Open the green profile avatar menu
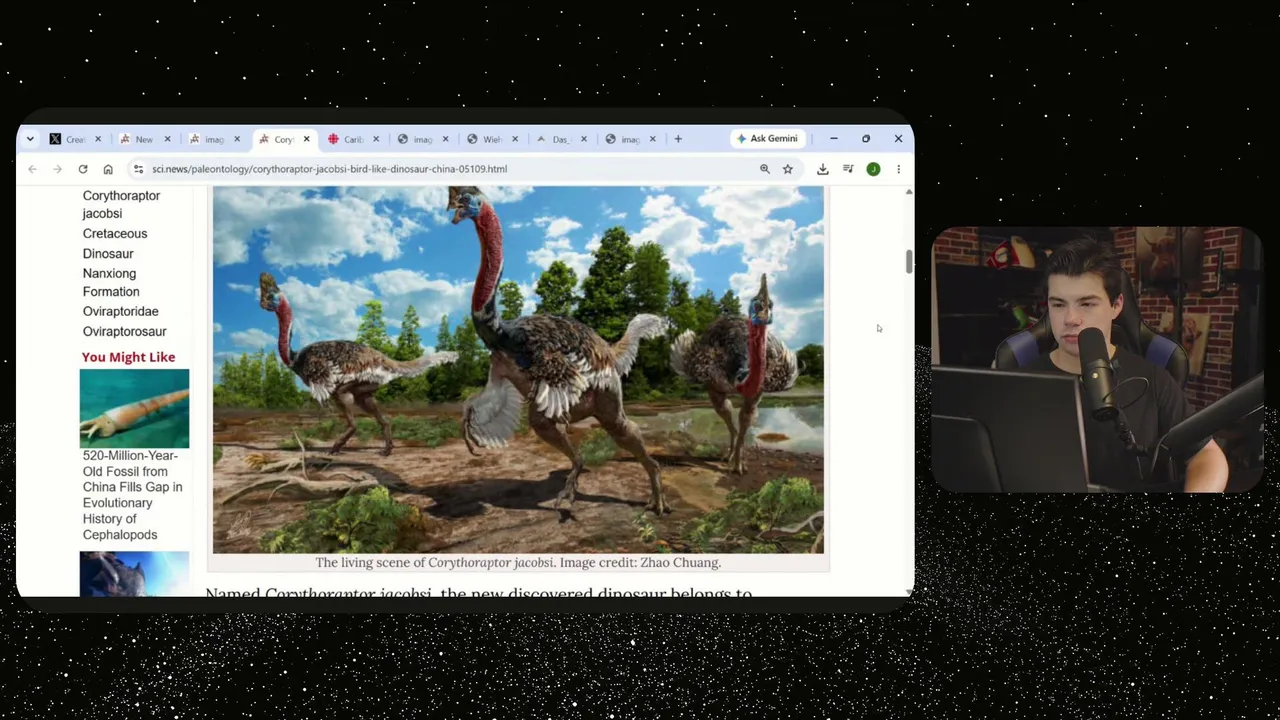Image resolution: width=1280 pixels, height=720 pixels. (873, 169)
